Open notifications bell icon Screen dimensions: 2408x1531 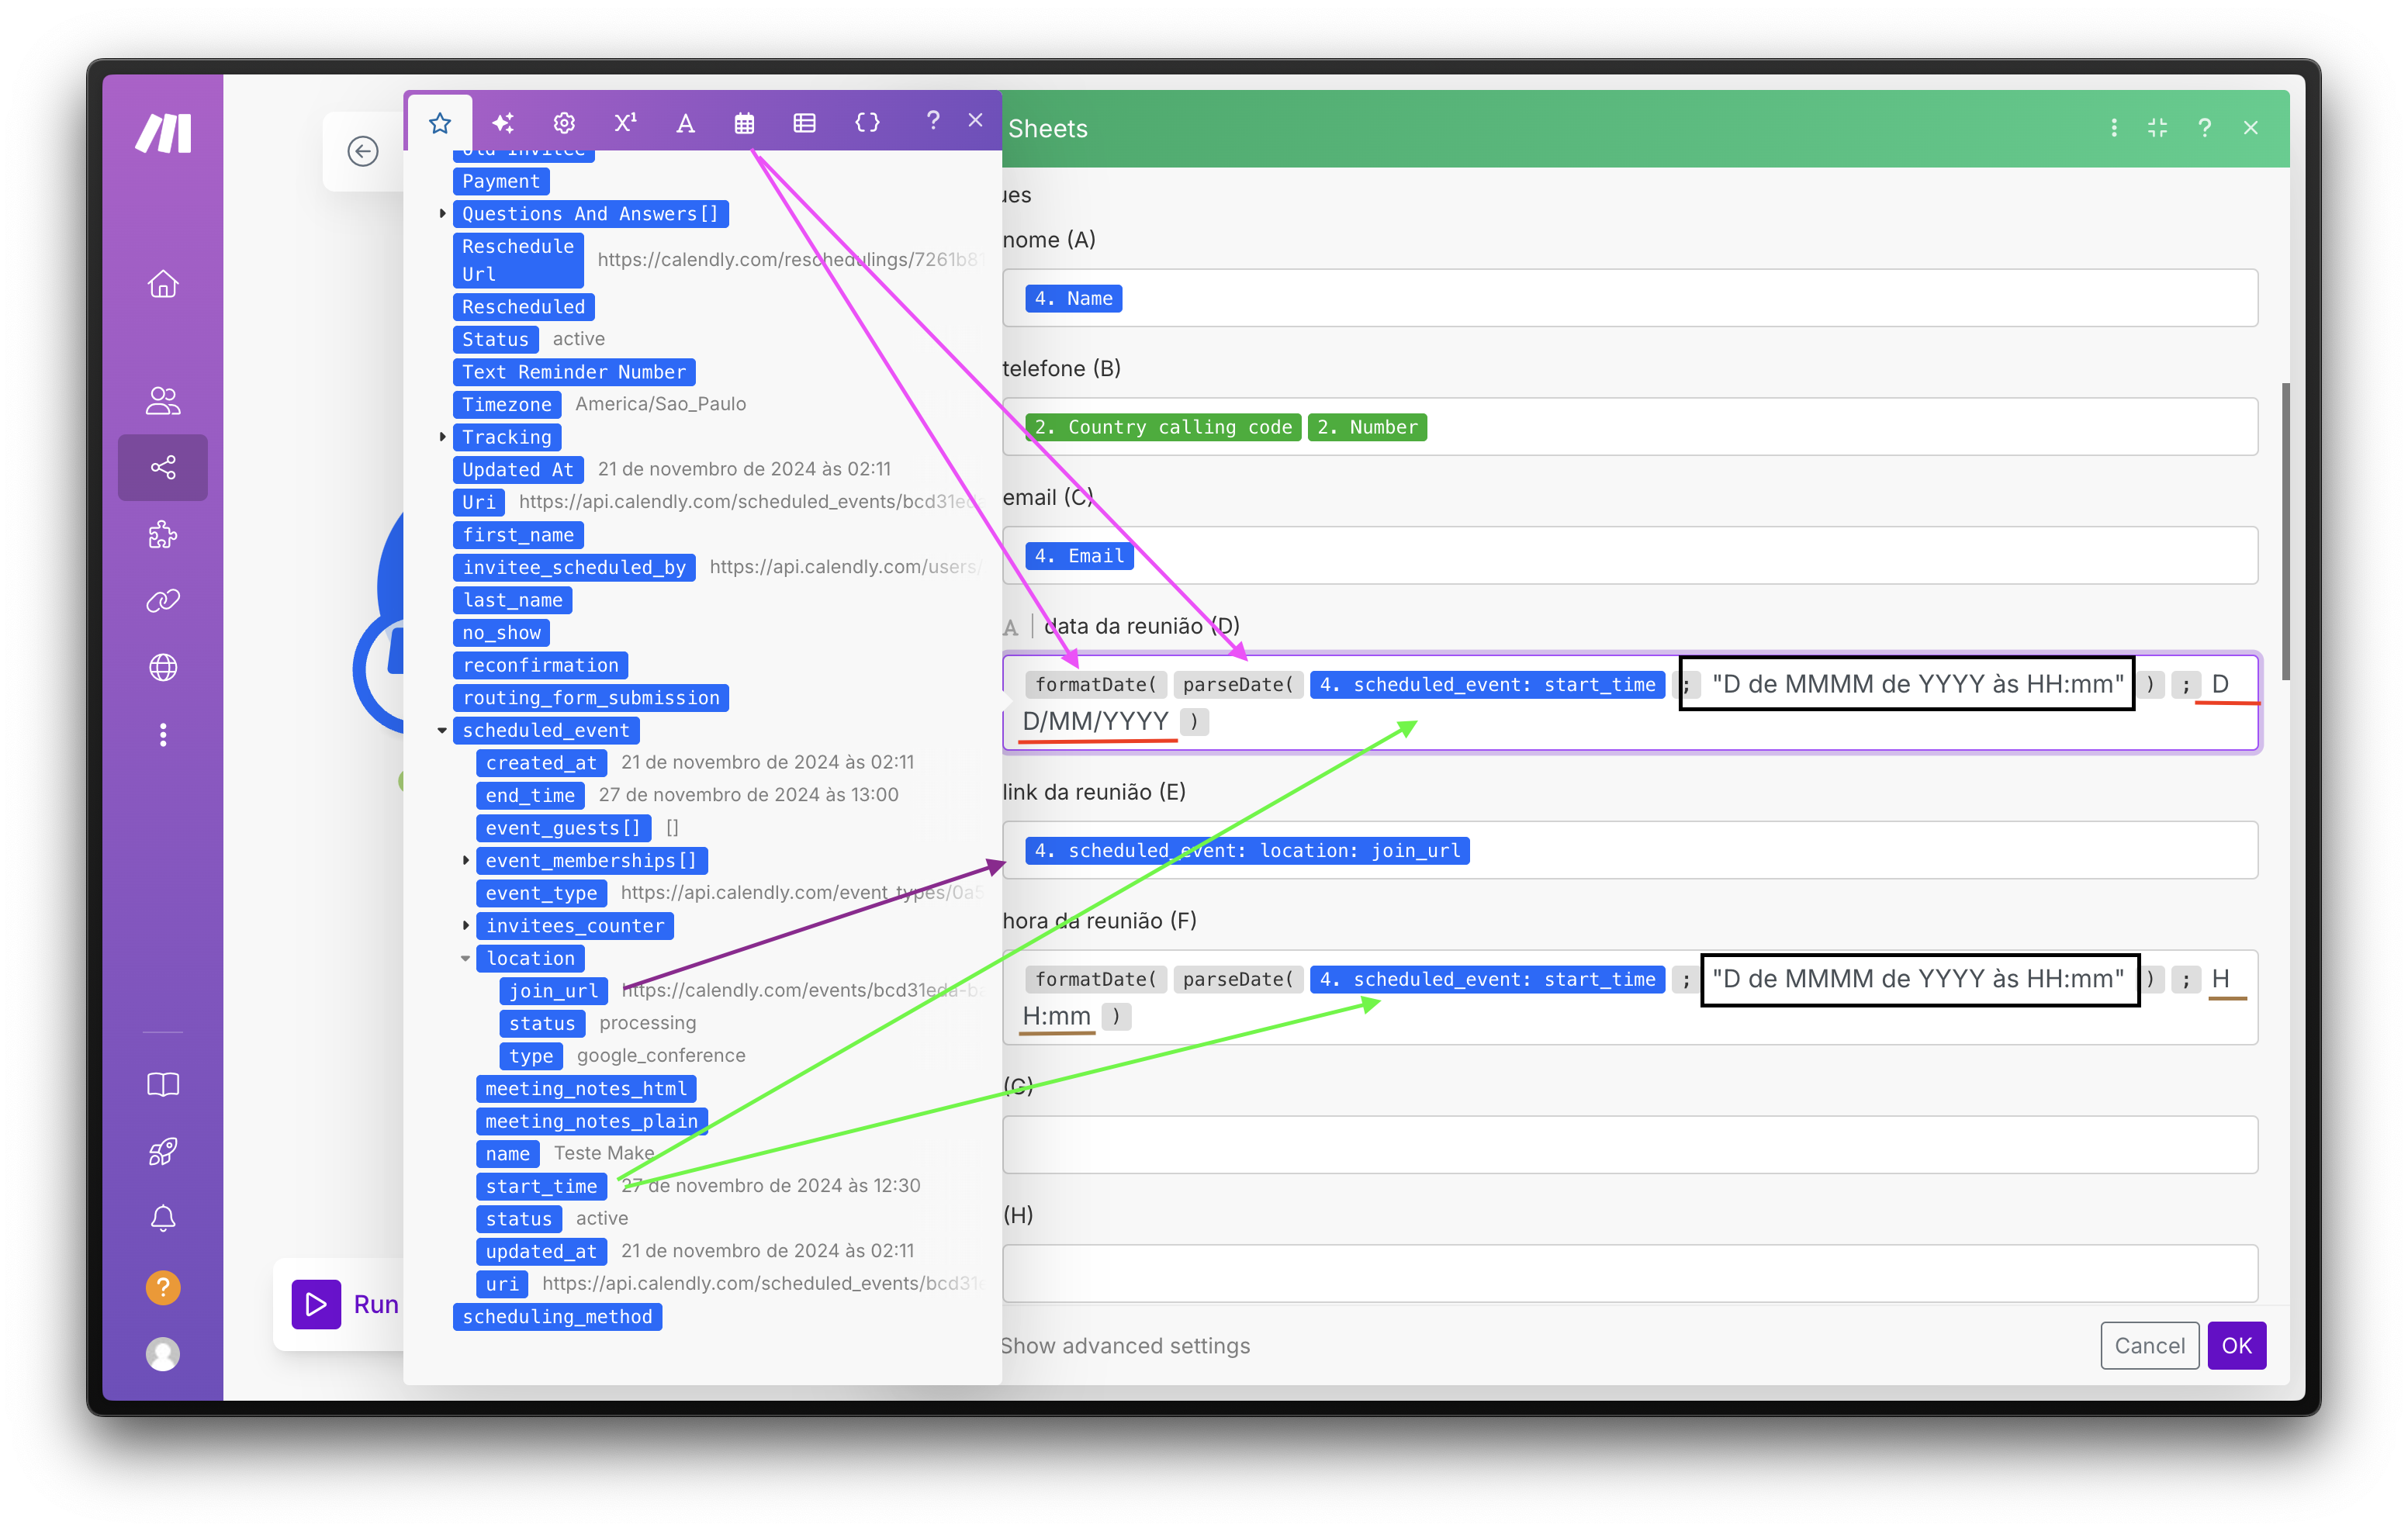click(x=163, y=1218)
